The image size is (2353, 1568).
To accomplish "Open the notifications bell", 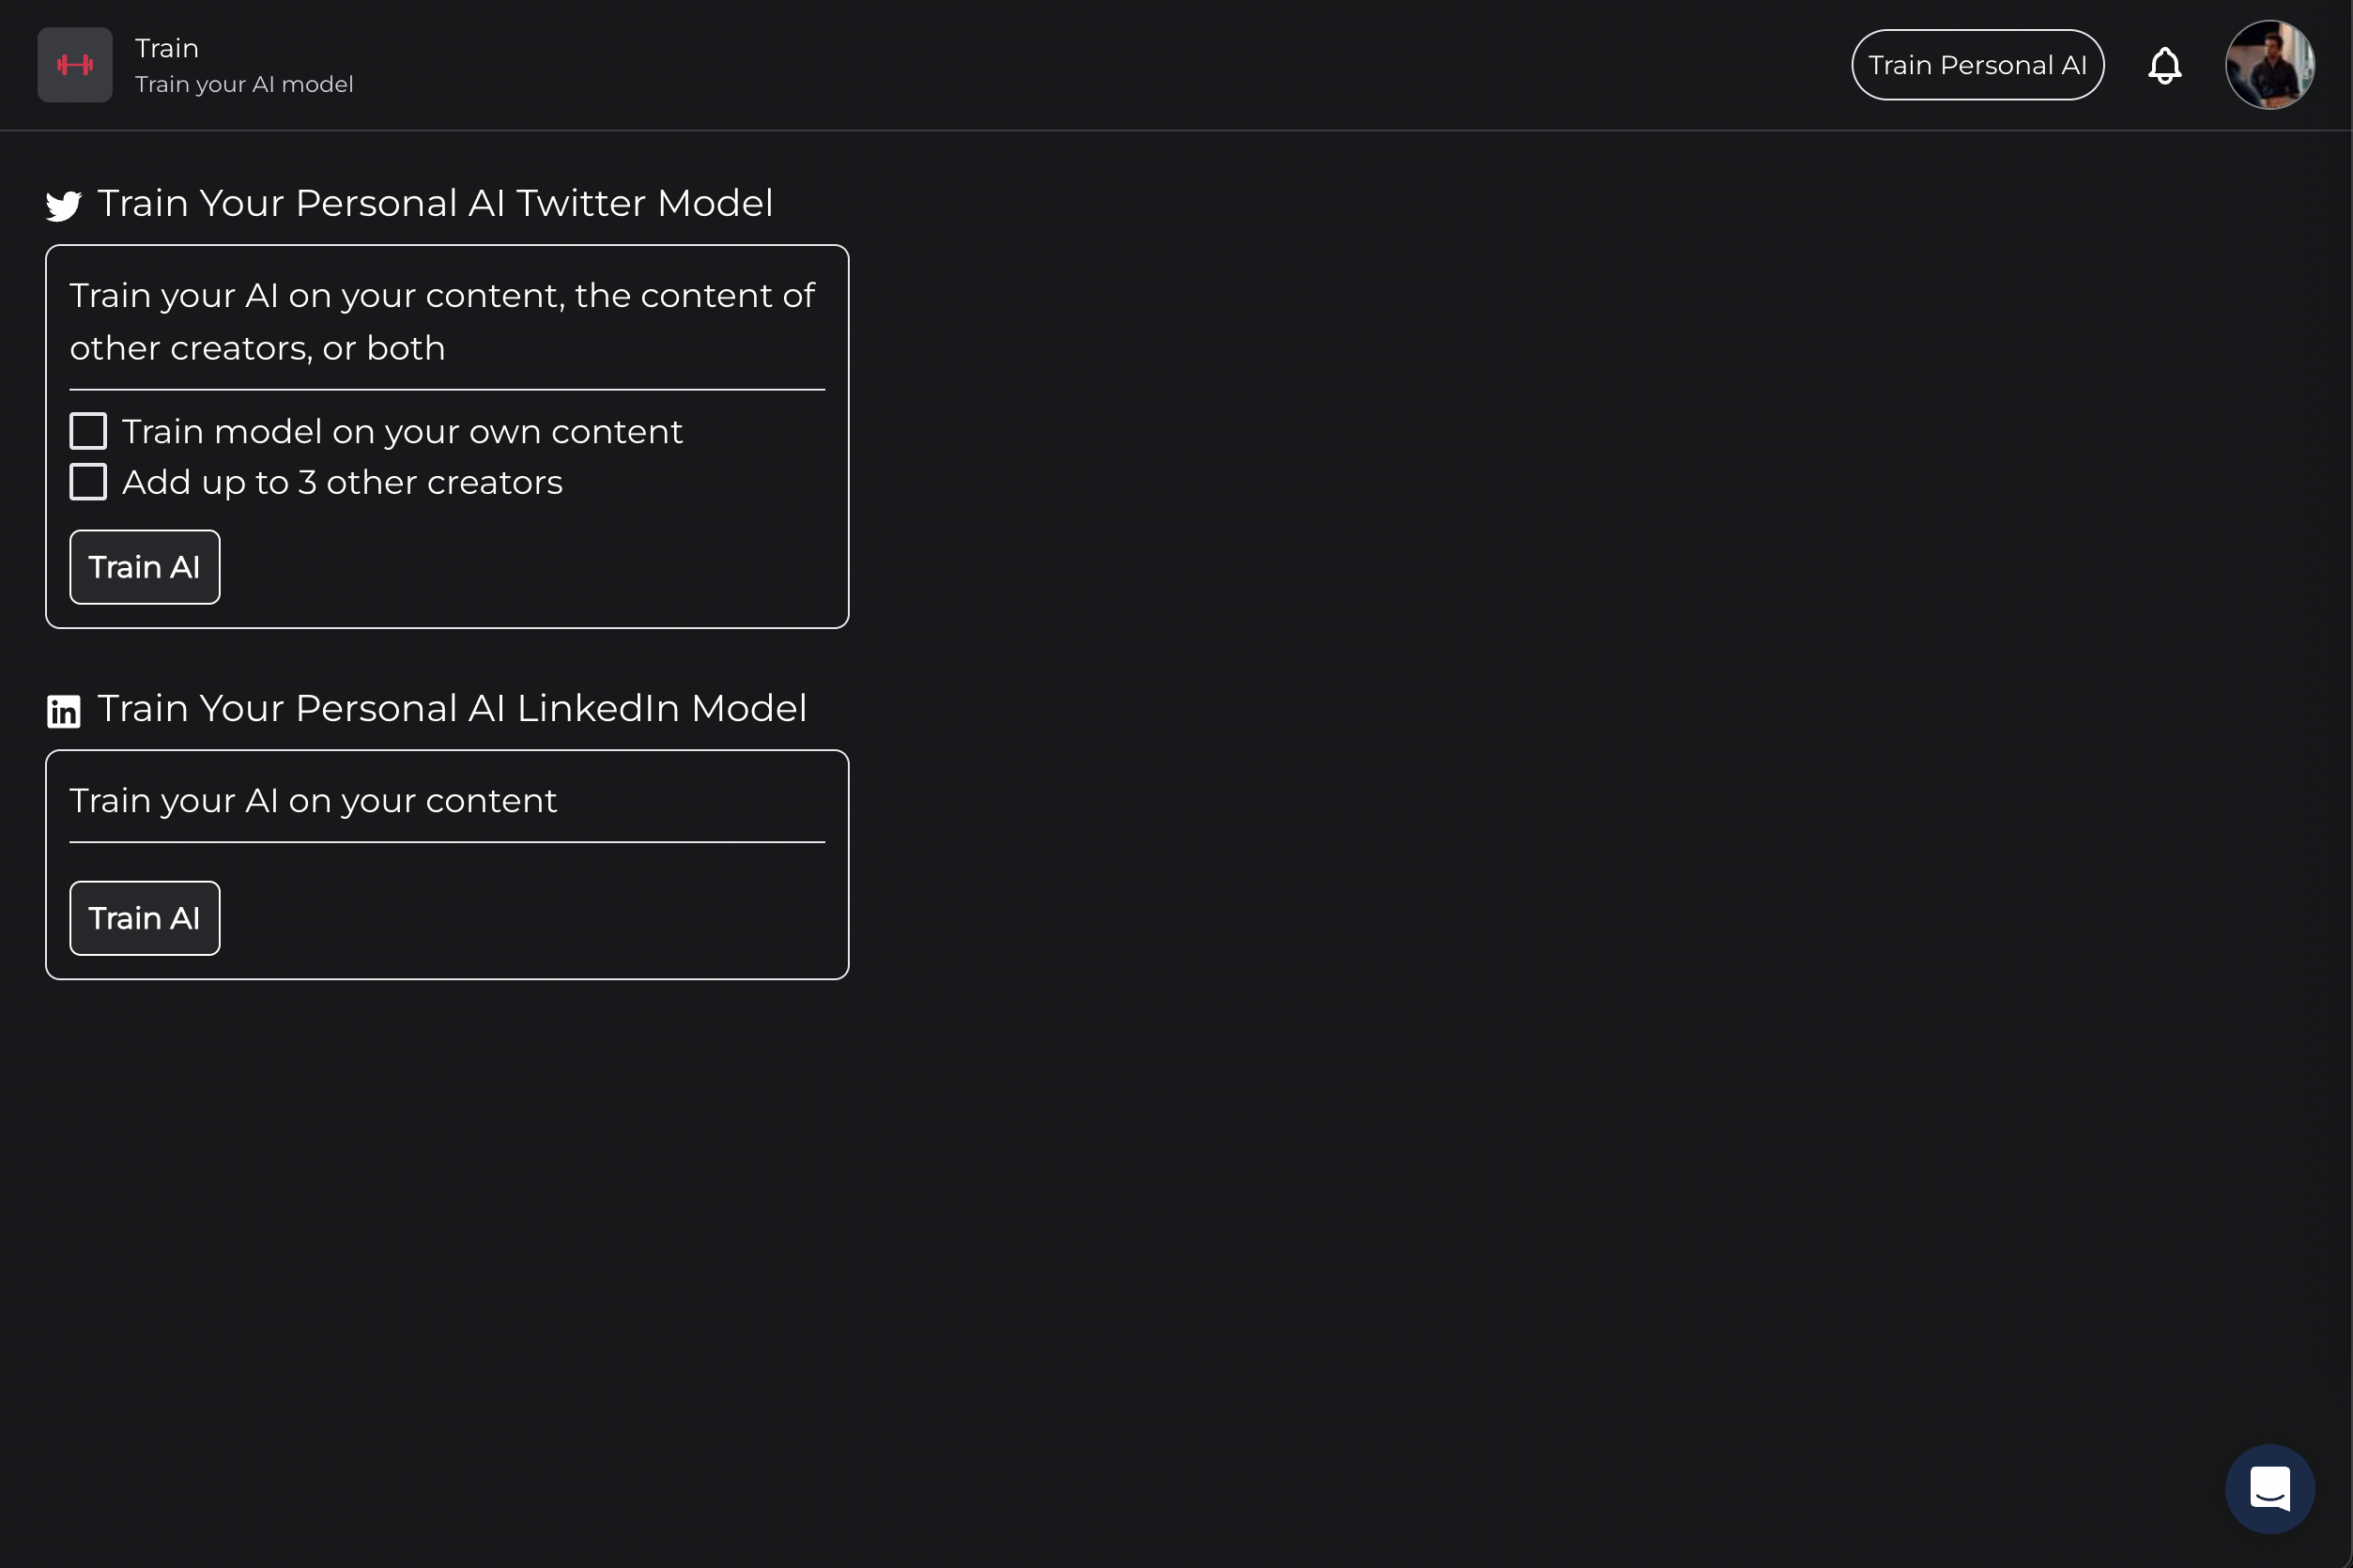I will coord(2164,66).
